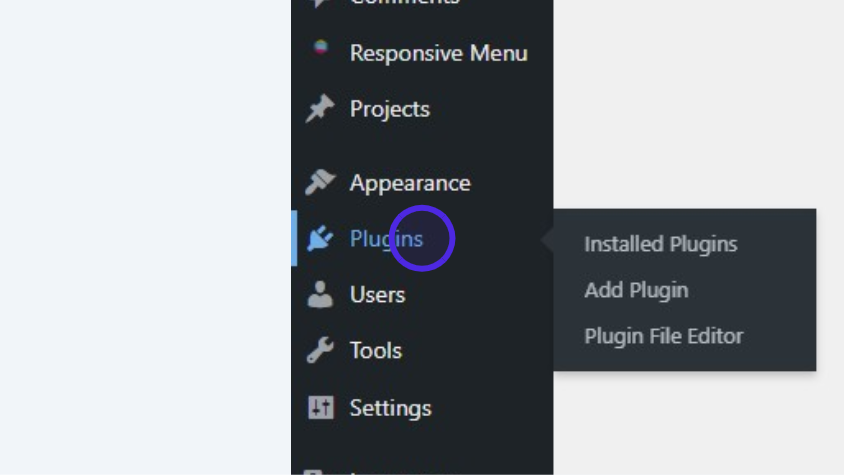The width and height of the screenshot is (844, 475).
Task: Click the Tools wrench icon
Action: pos(320,351)
